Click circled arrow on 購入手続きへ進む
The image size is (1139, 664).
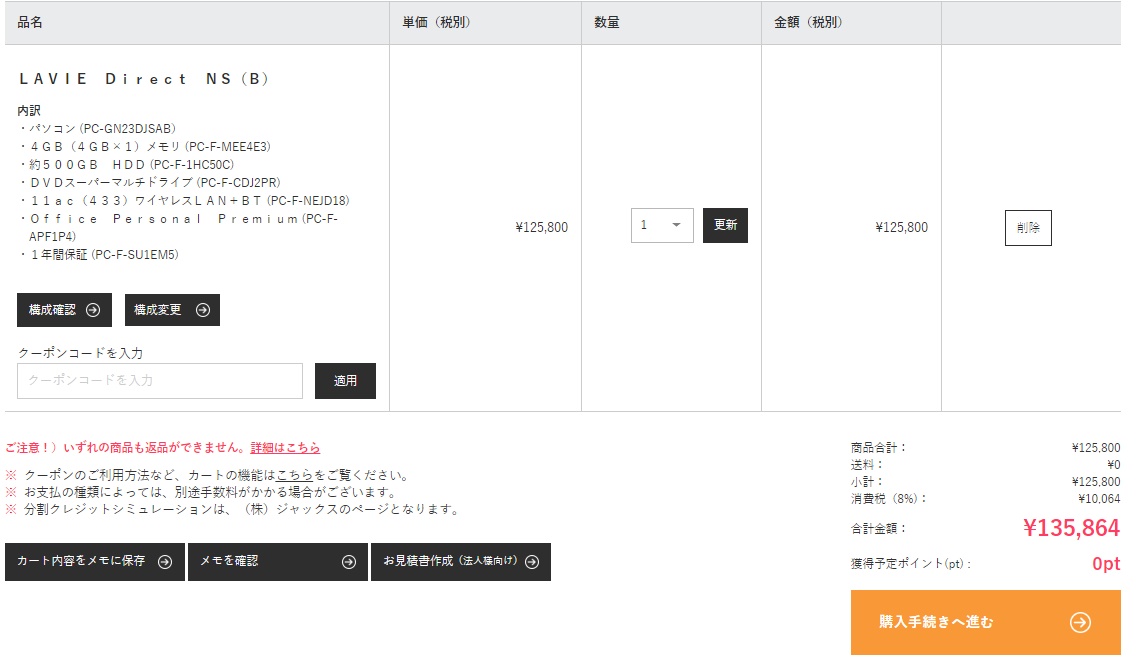(x=1080, y=623)
